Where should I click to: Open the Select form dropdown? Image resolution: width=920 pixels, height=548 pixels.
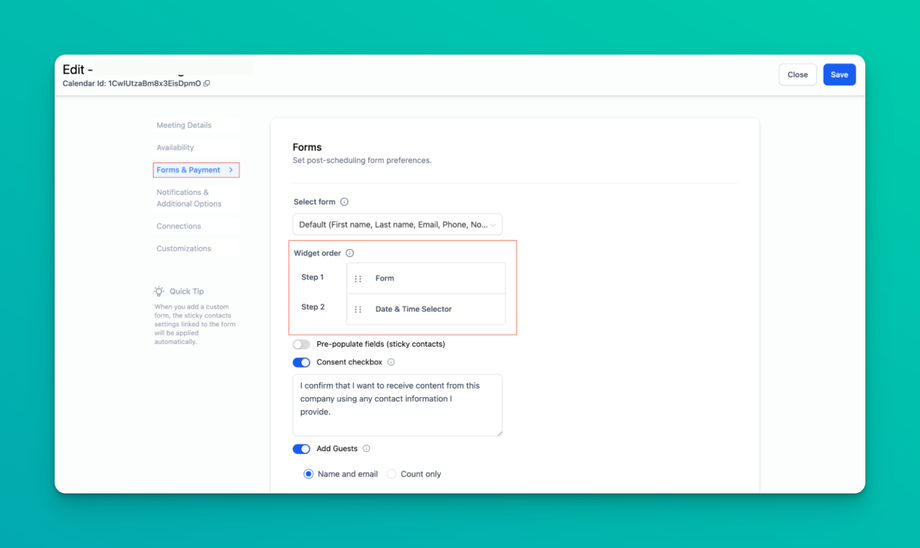(397, 225)
